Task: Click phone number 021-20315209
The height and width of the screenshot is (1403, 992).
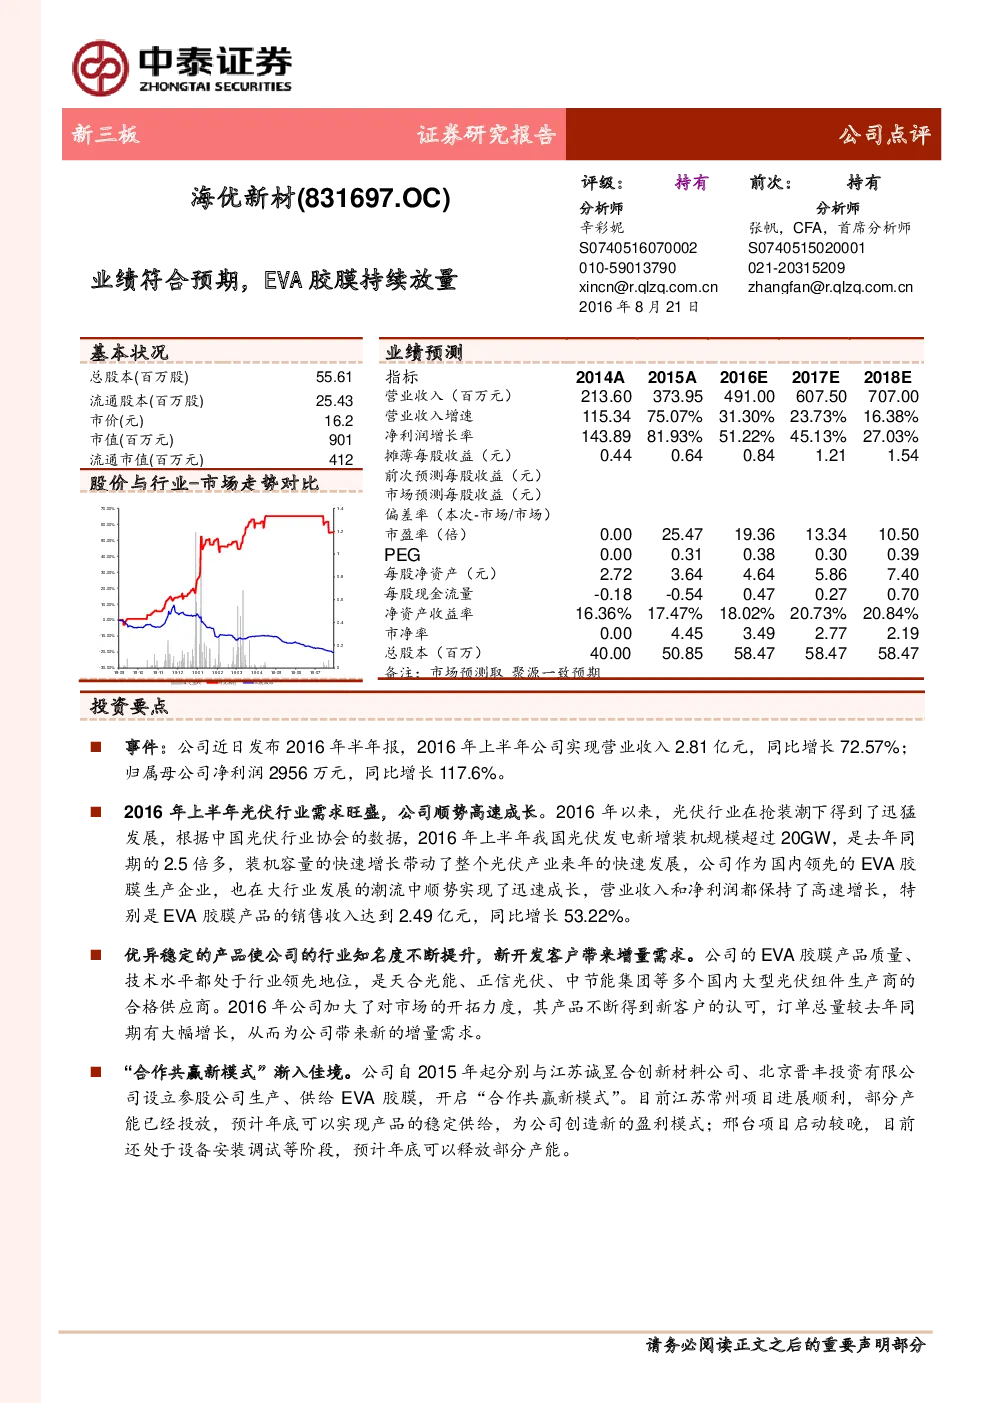Action: pos(796,268)
